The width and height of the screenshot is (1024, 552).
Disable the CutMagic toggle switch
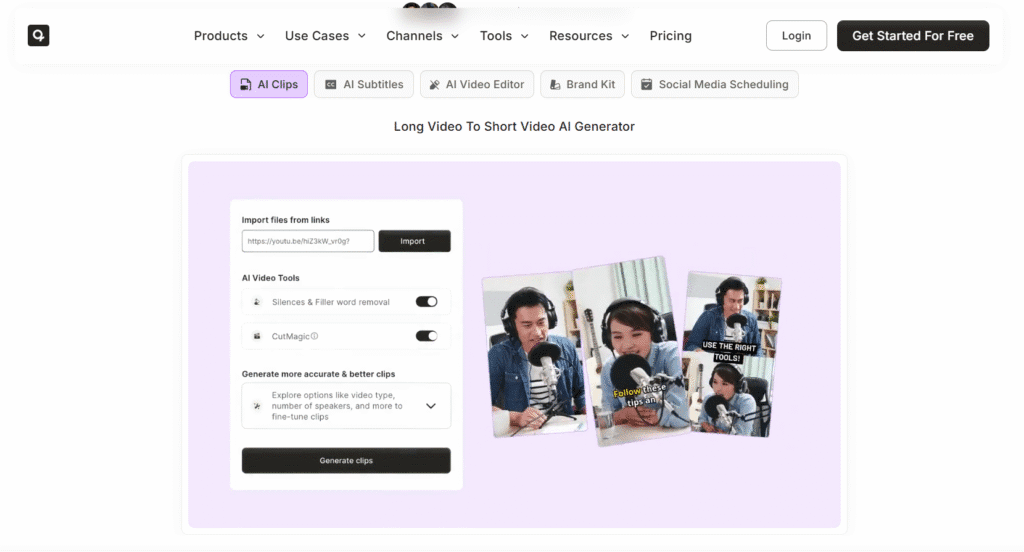(426, 336)
